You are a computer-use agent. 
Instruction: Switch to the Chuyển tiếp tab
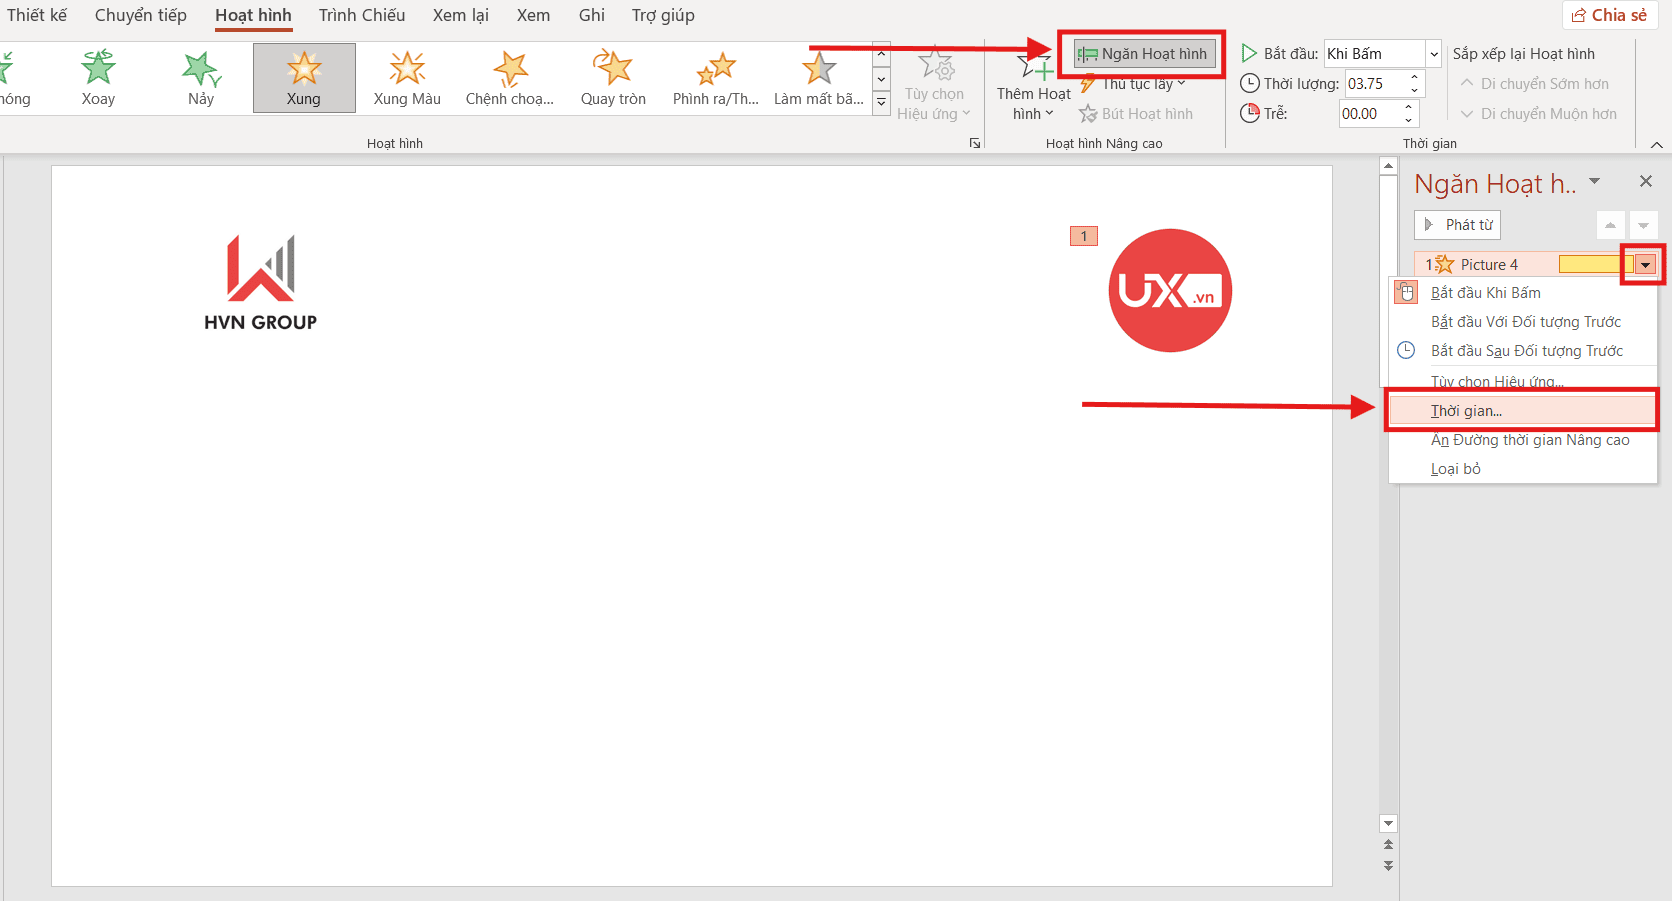(x=140, y=15)
